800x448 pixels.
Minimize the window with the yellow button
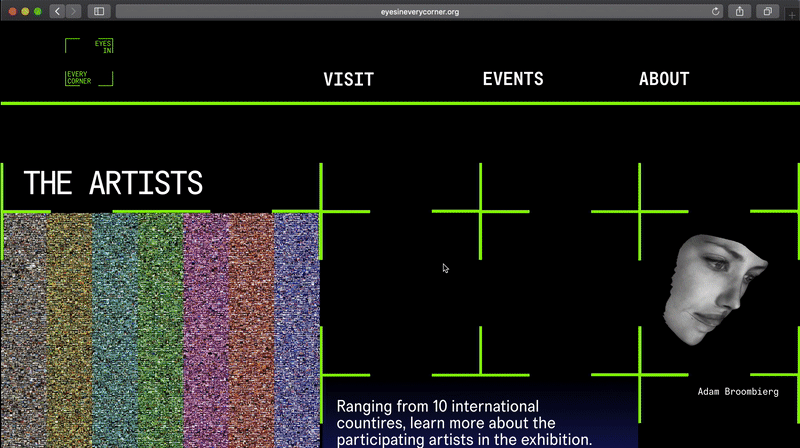tap(25, 11)
